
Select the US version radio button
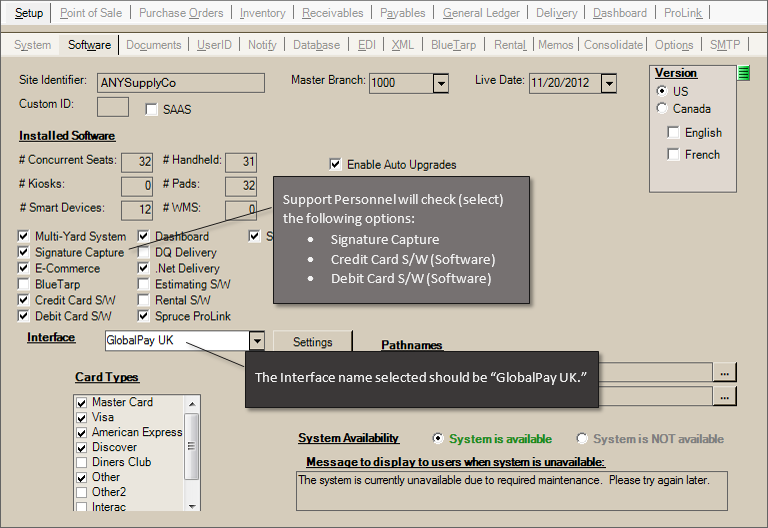[x=662, y=91]
